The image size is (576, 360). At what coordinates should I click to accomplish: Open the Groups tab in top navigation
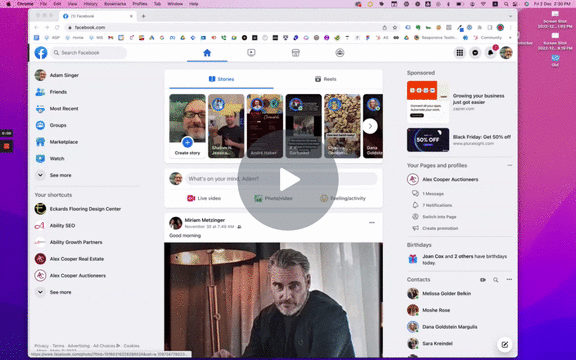[340, 53]
